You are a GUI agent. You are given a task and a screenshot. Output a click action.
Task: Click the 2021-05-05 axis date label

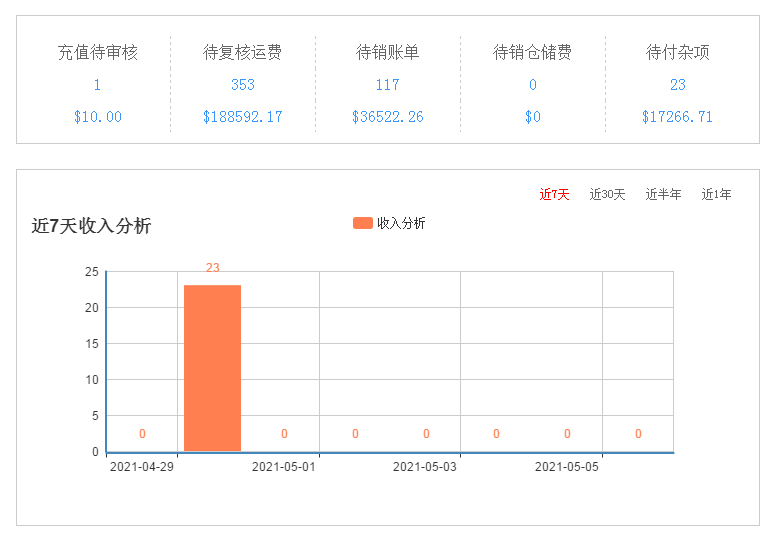click(566, 467)
